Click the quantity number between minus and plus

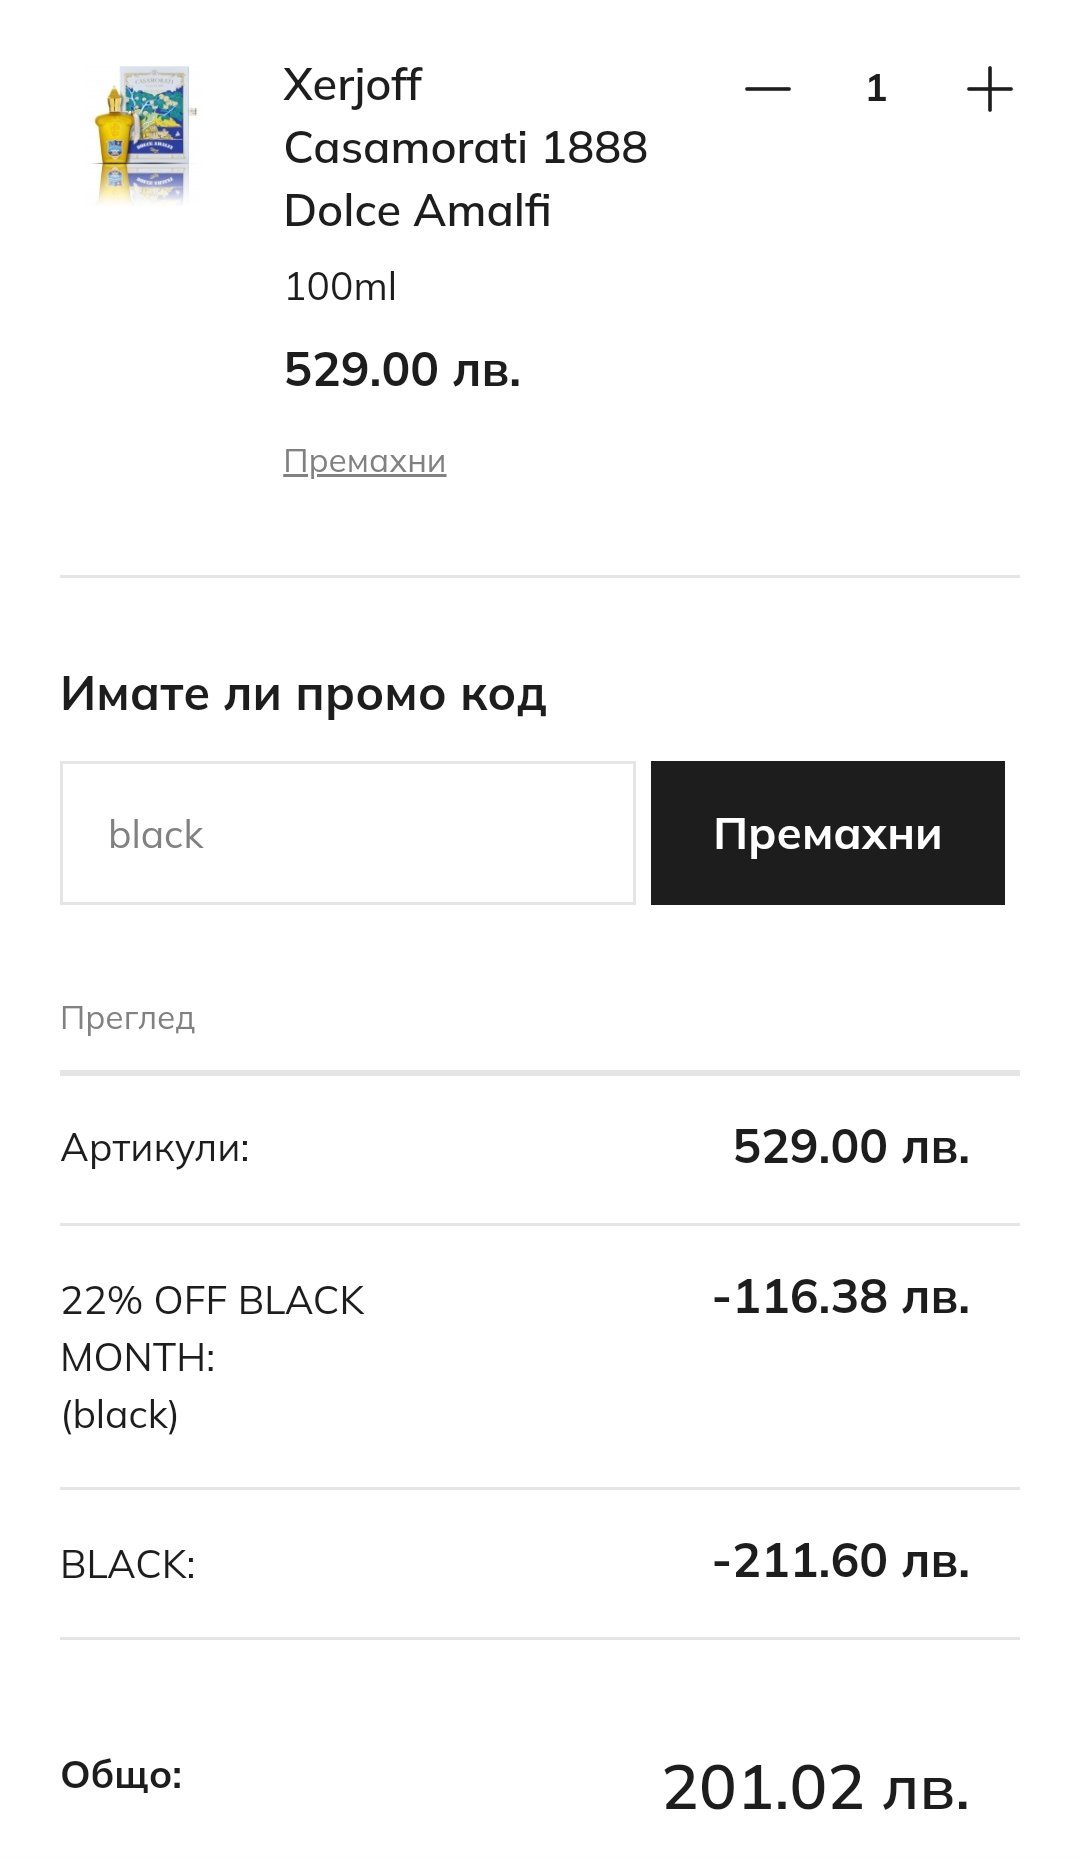pyautogui.click(x=876, y=89)
